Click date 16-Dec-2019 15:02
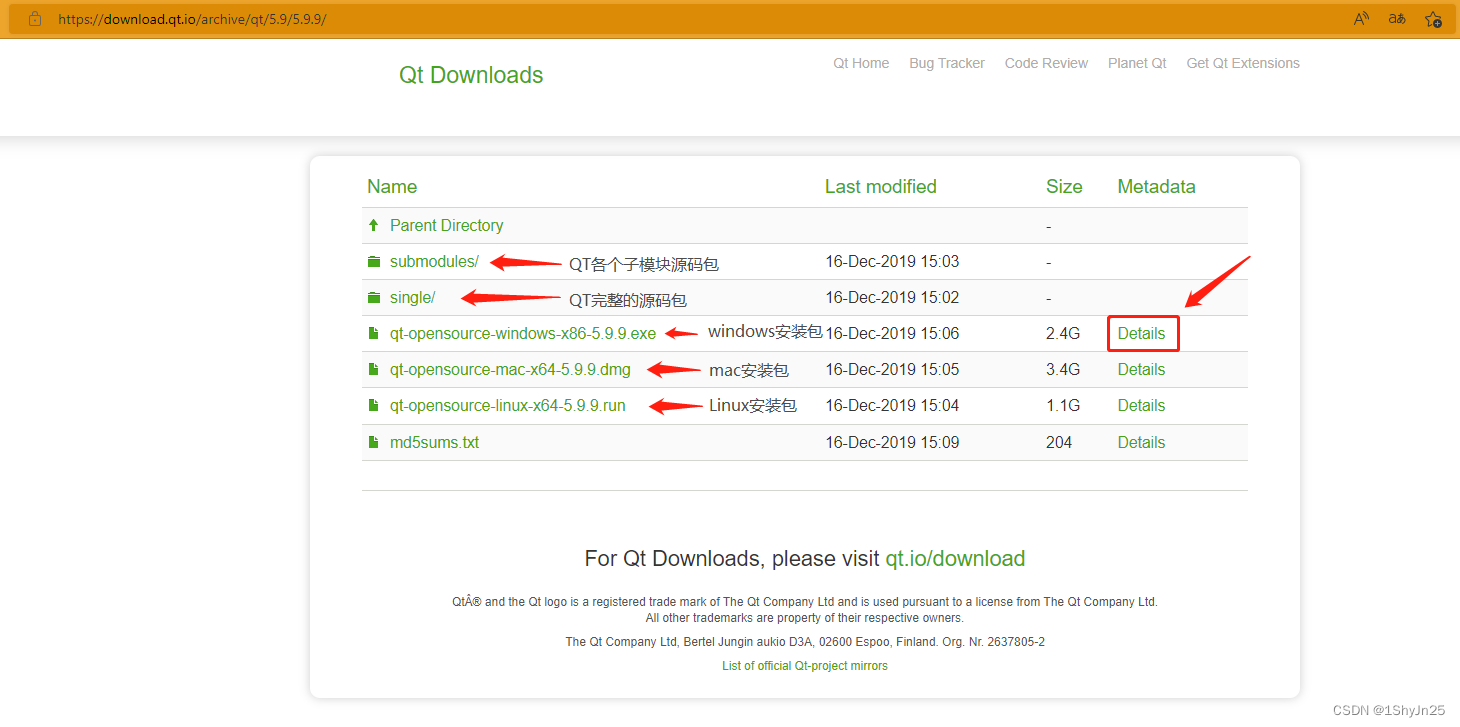 [892, 298]
